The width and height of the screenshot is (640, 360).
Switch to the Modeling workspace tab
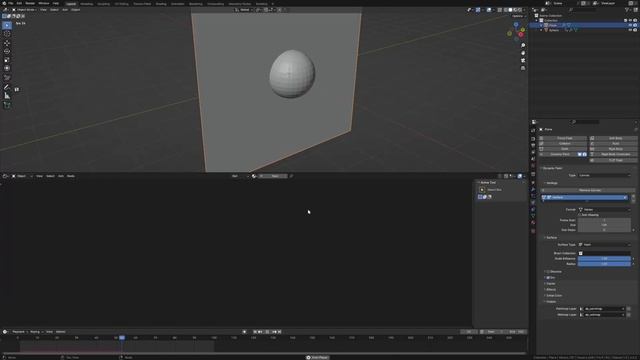[87, 4]
